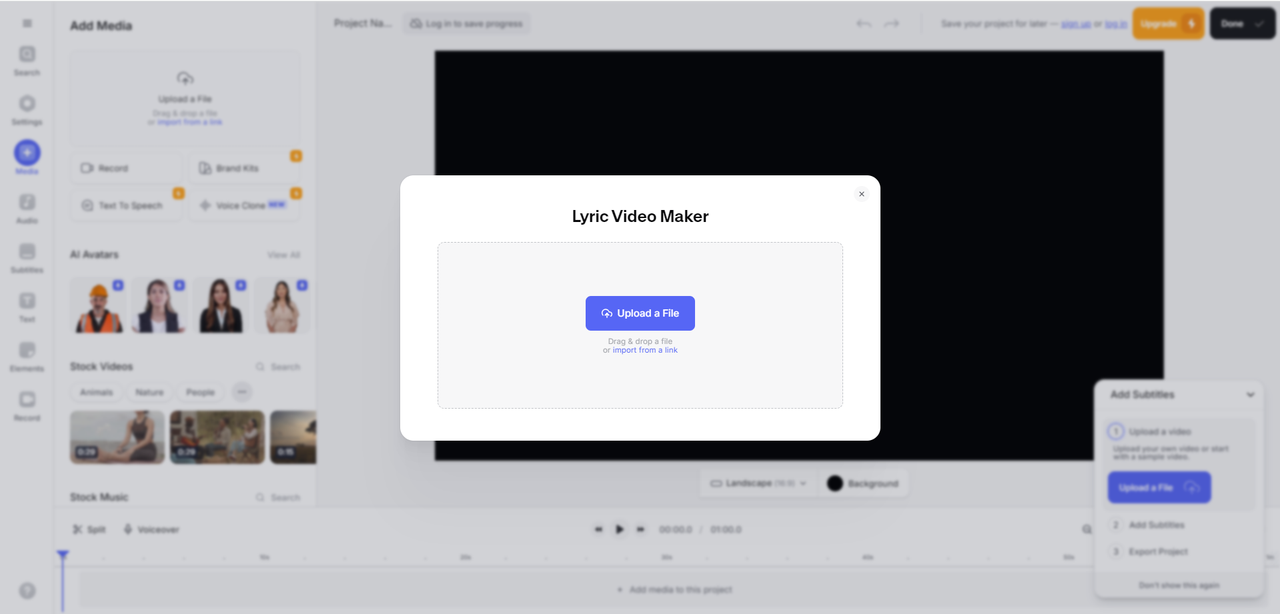Click the orange Upgrade button
This screenshot has height=614, width=1280.
pos(1168,23)
